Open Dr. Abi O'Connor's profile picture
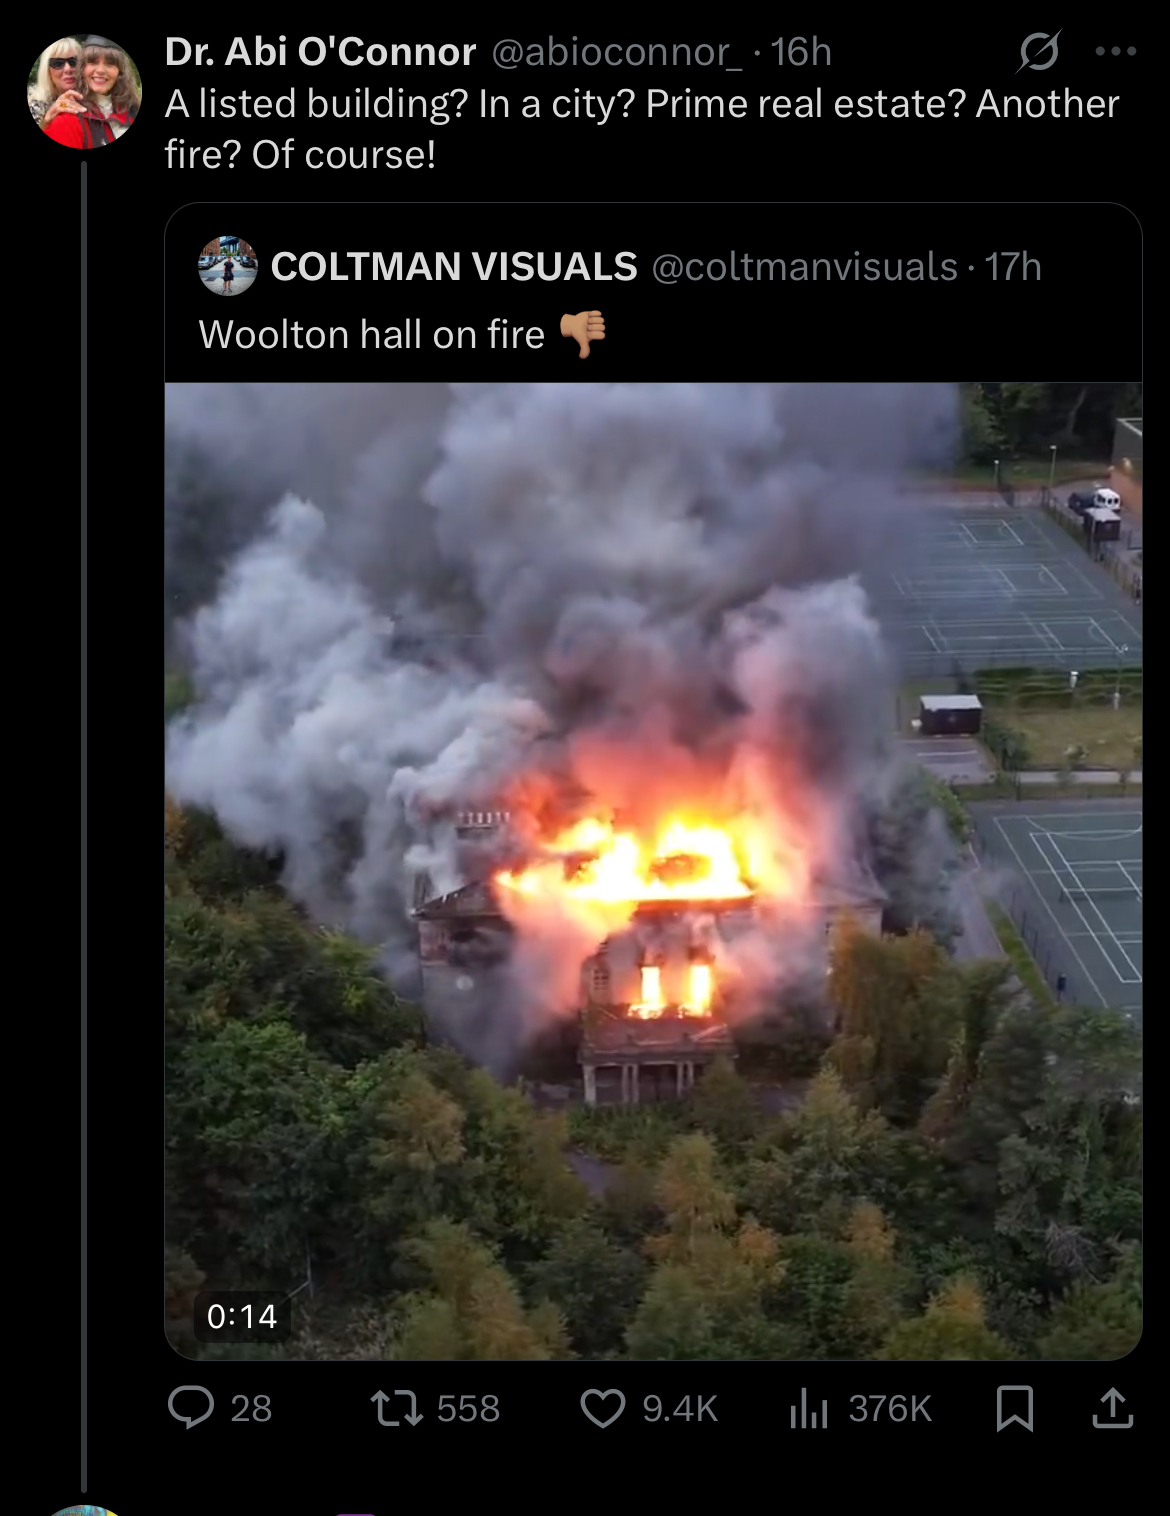The image size is (1170, 1516). pos(84,91)
